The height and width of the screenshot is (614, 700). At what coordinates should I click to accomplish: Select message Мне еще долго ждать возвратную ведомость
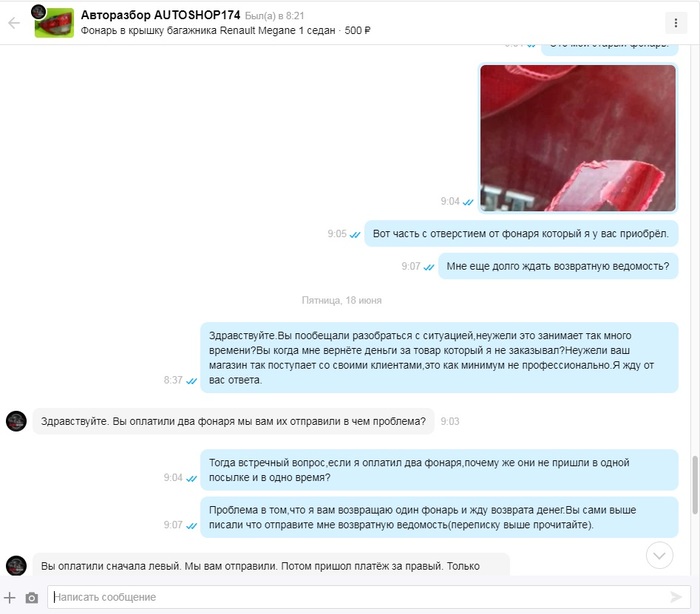(x=558, y=266)
